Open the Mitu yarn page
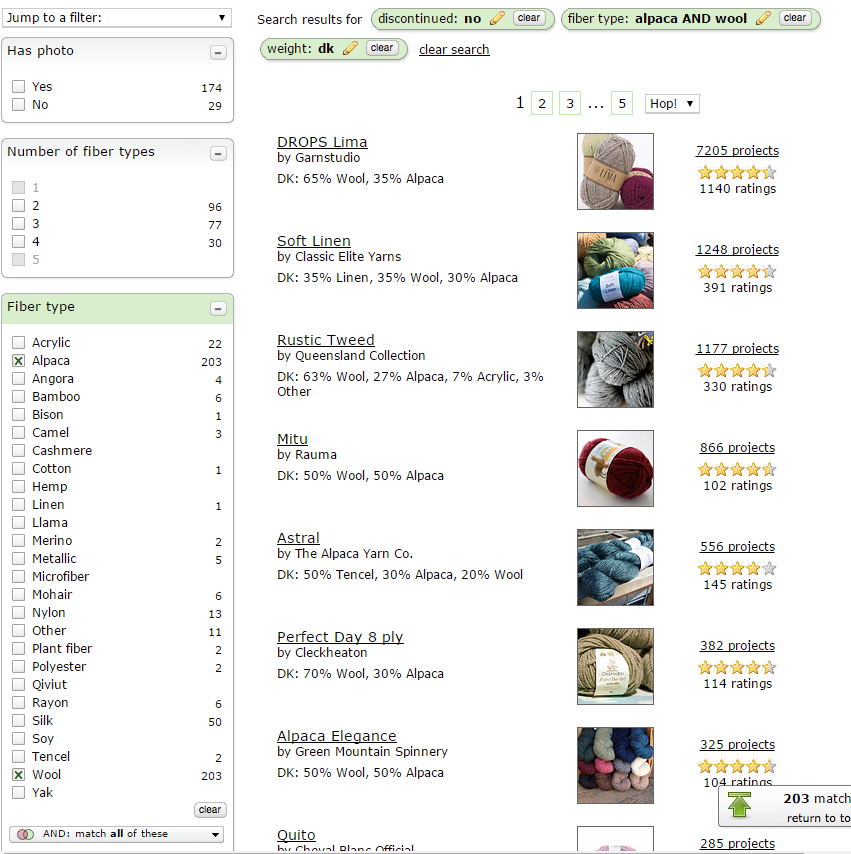851x854 pixels. 293,440
